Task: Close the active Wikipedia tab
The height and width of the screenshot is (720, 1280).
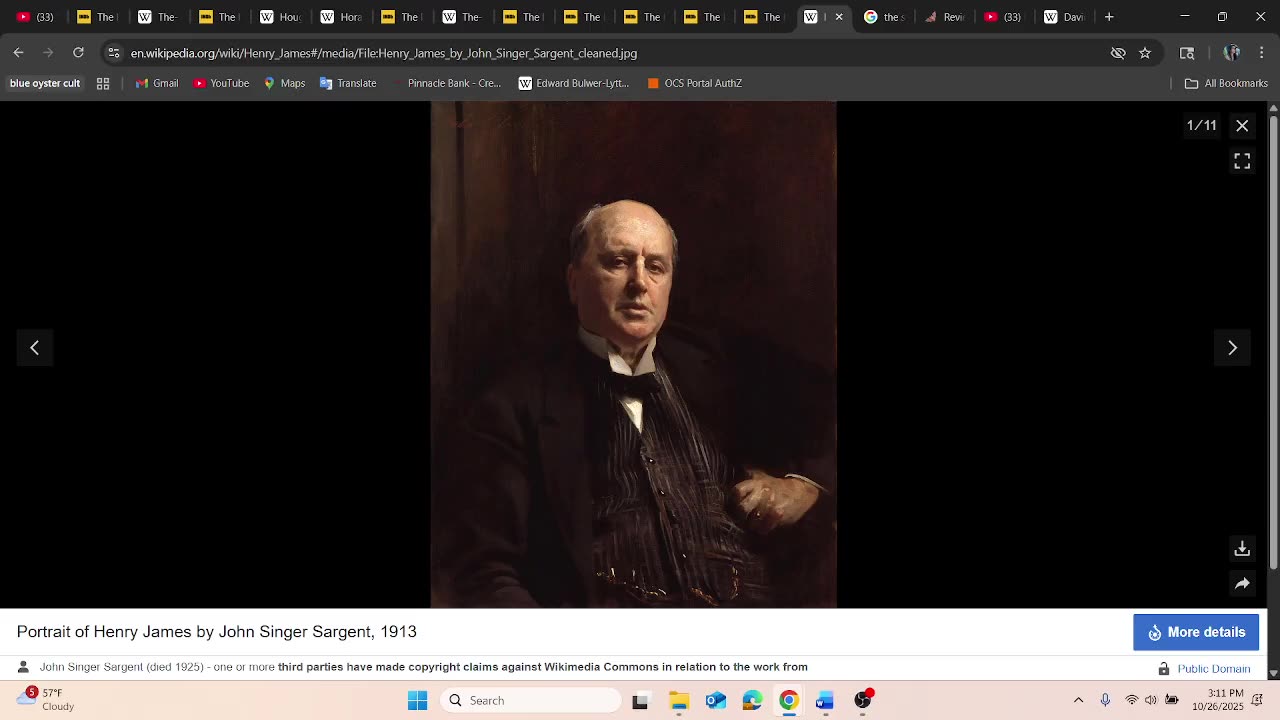Action: pyautogui.click(x=839, y=17)
